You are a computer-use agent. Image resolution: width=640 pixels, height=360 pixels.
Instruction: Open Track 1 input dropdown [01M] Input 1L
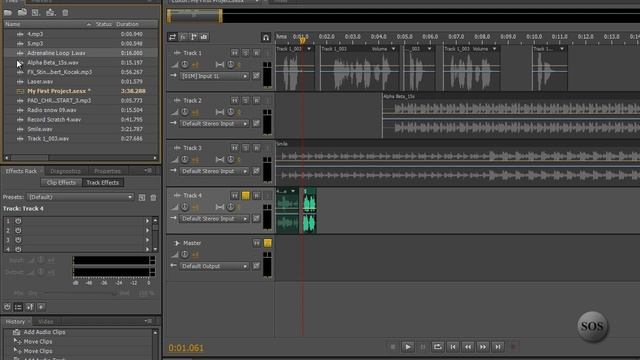pyautogui.click(x=214, y=76)
